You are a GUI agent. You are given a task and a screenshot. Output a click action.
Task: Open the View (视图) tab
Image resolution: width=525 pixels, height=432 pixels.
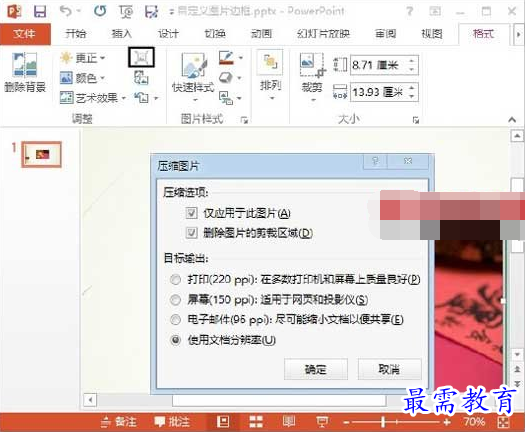pos(432,34)
